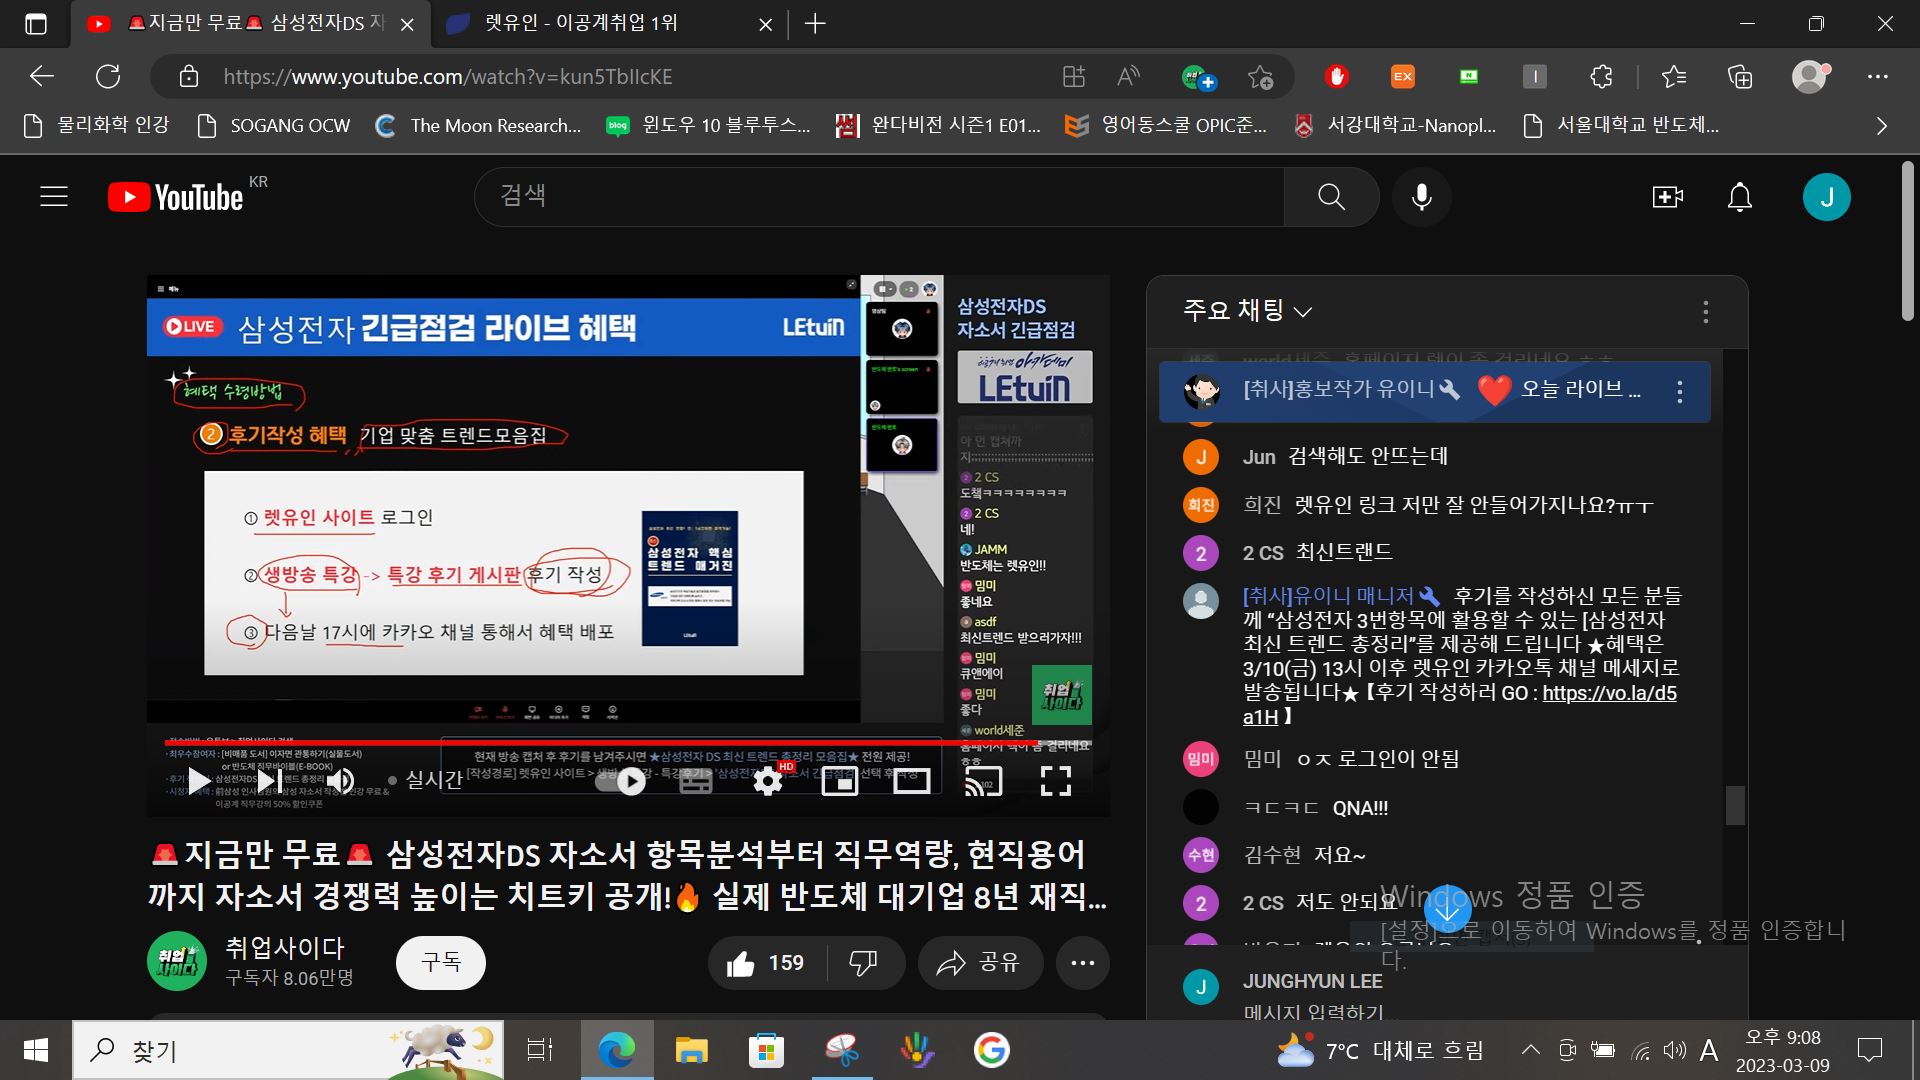Open YouTube notifications bell

click(1740, 197)
